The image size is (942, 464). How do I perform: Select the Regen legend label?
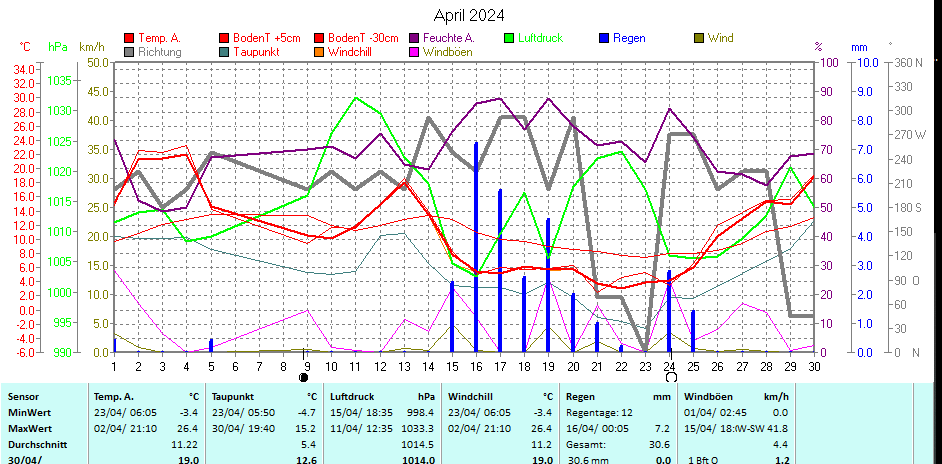point(629,38)
